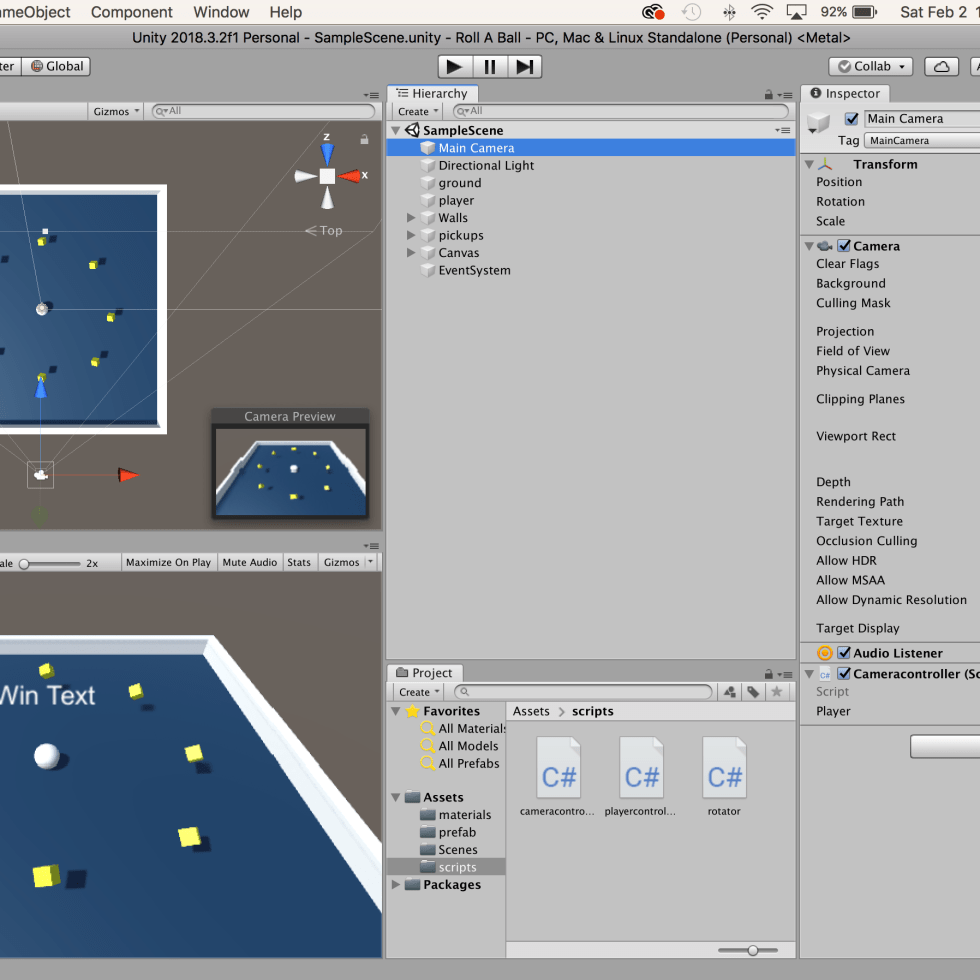This screenshot has height=980, width=980.
Task: Open the Collab dropdown
Action: coord(870,66)
